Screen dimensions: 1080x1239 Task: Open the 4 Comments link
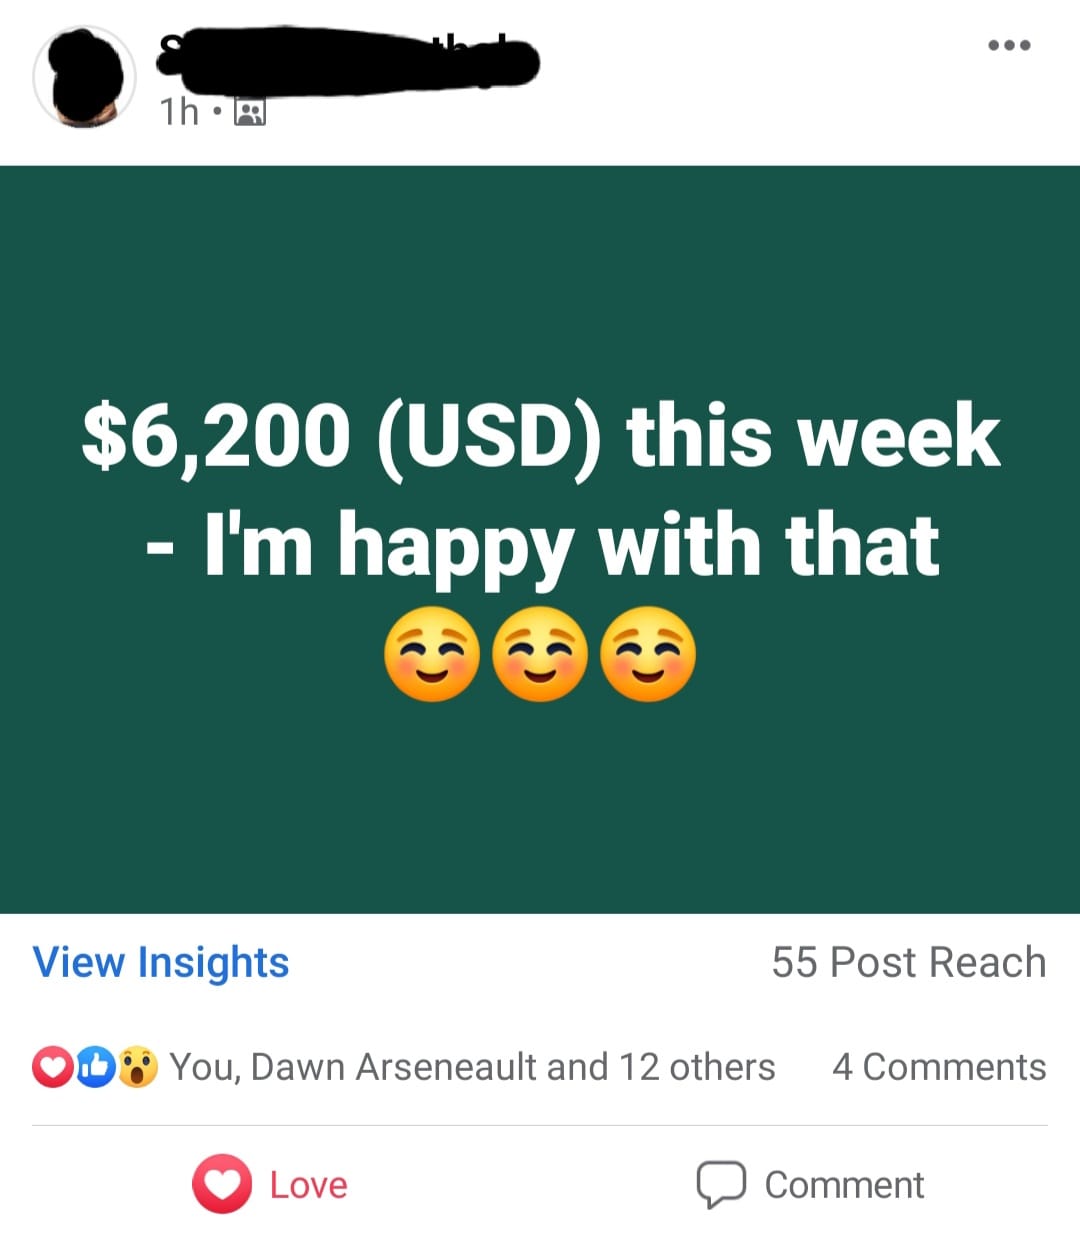click(939, 1067)
